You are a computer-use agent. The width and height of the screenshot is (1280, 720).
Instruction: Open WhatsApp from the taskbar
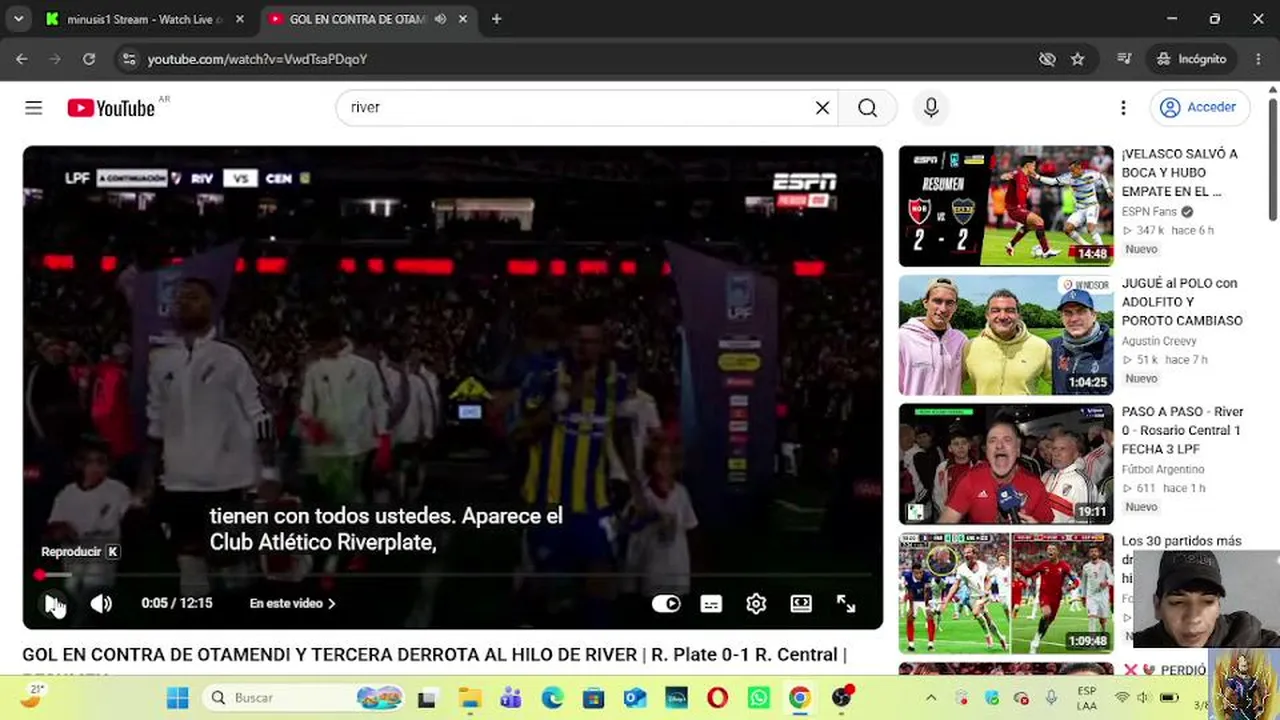click(x=758, y=698)
